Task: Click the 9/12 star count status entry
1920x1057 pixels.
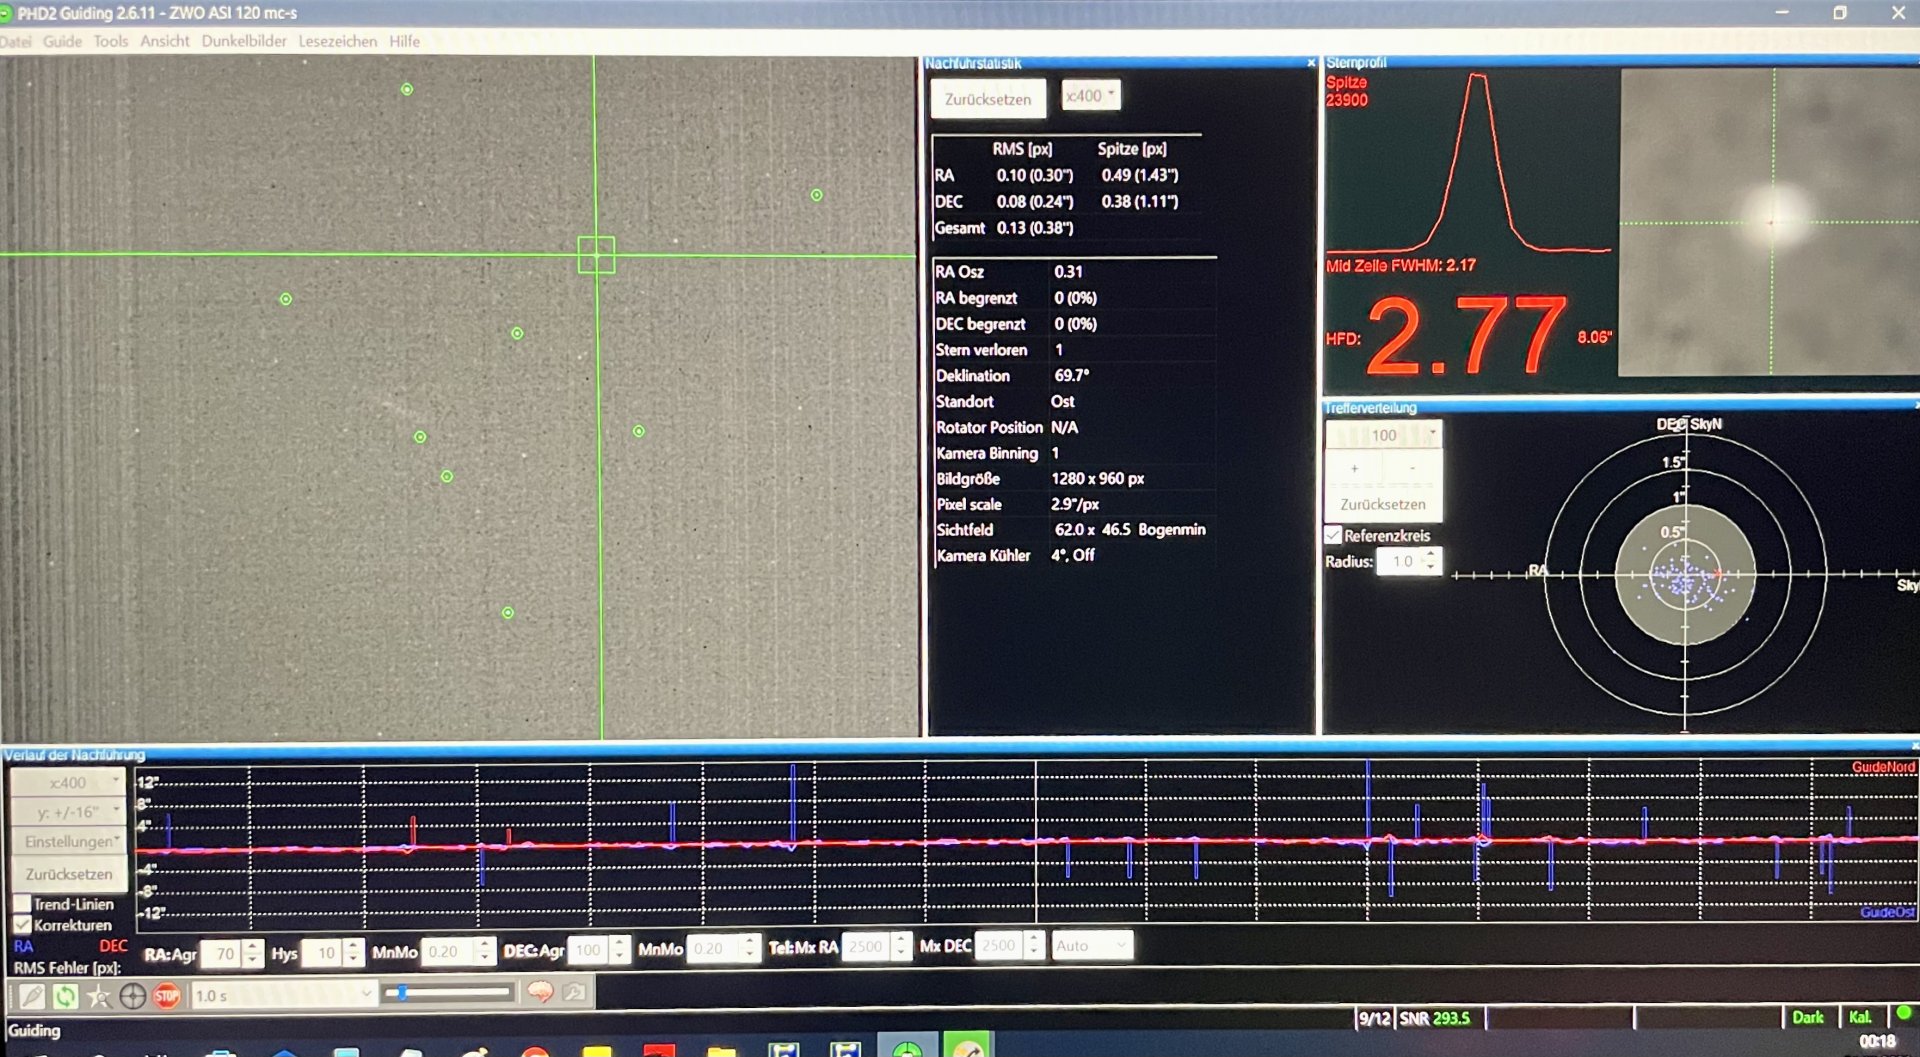Action: coord(1374,1018)
